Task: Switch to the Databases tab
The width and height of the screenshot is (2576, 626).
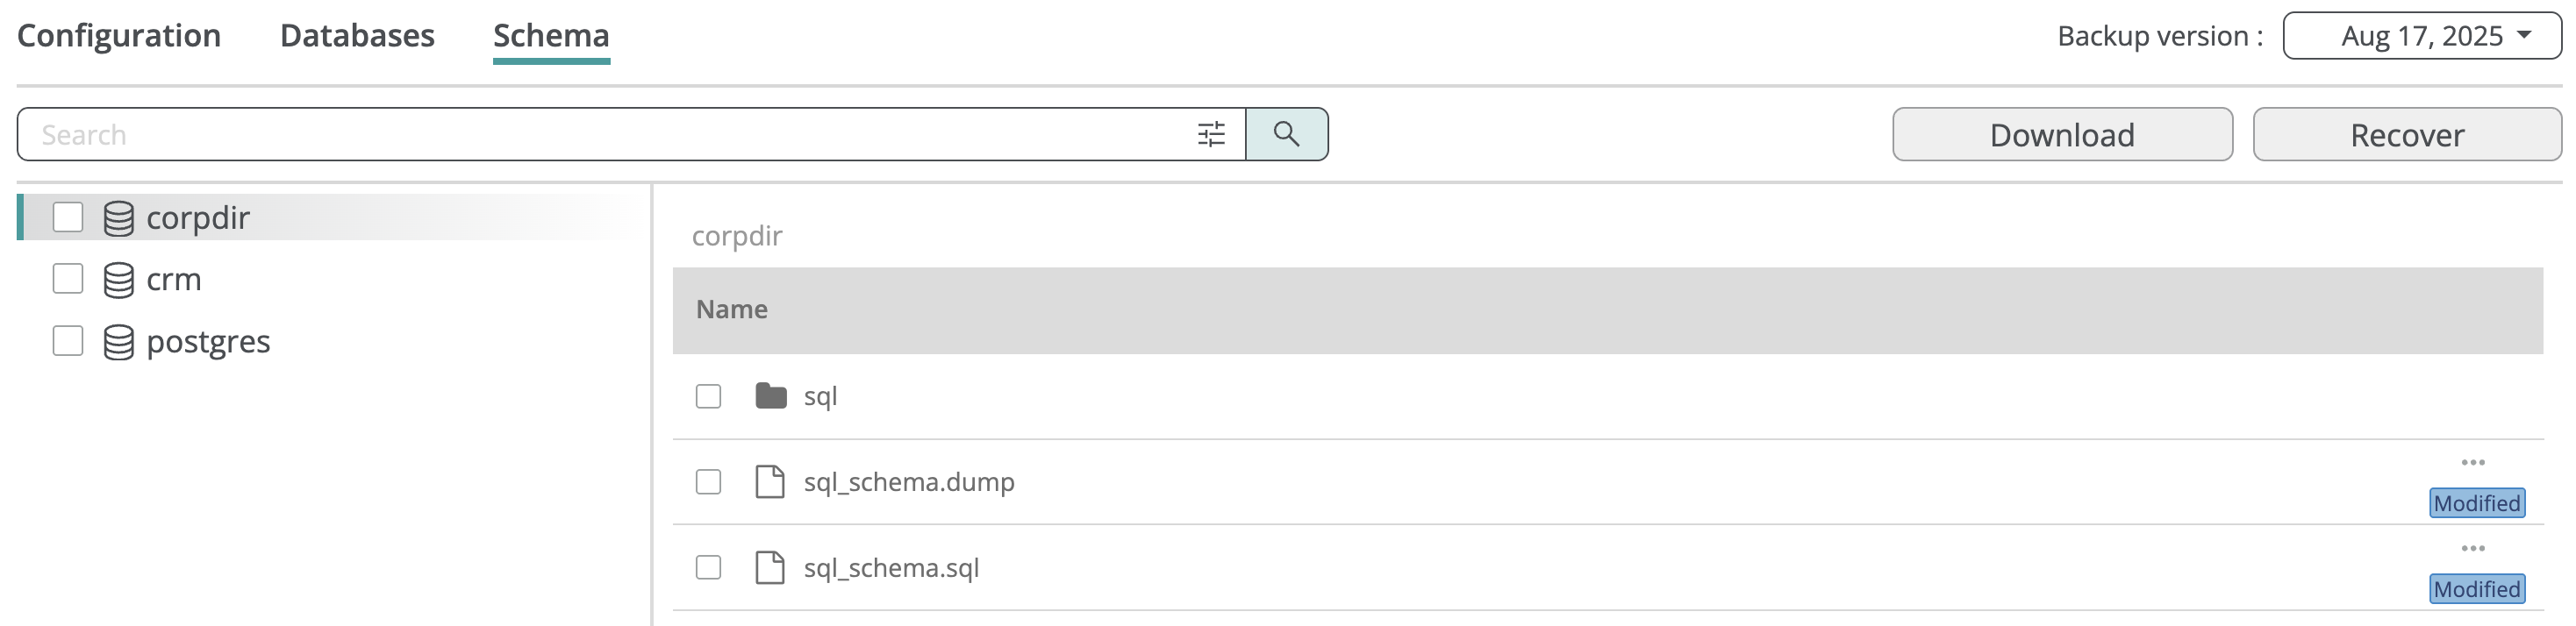Action: tap(357, 36)
